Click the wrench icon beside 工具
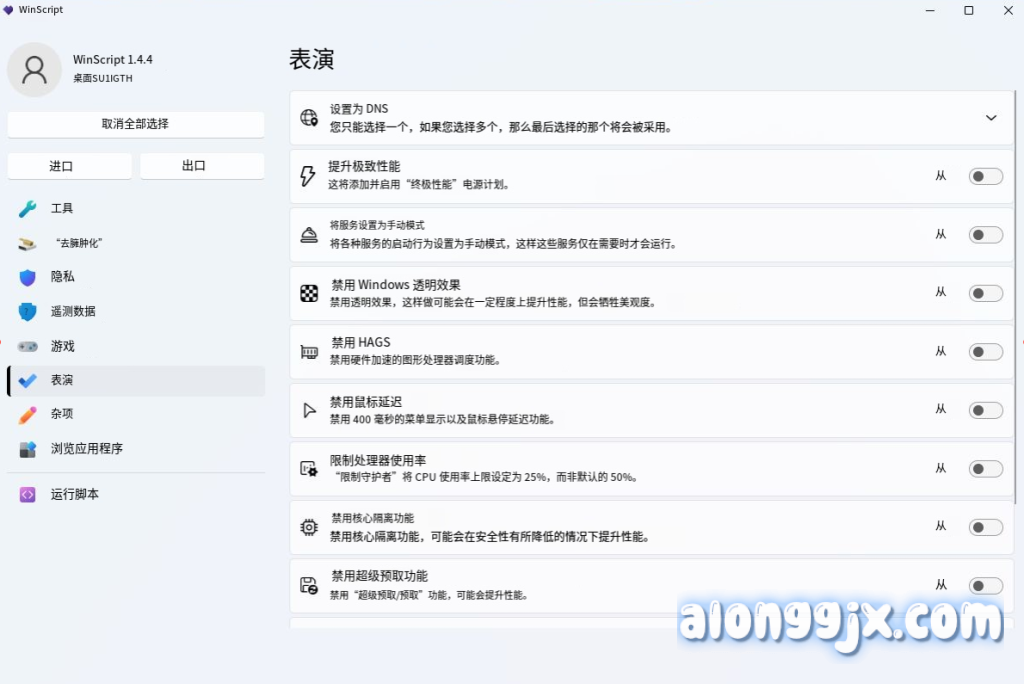 coord(28,209)
